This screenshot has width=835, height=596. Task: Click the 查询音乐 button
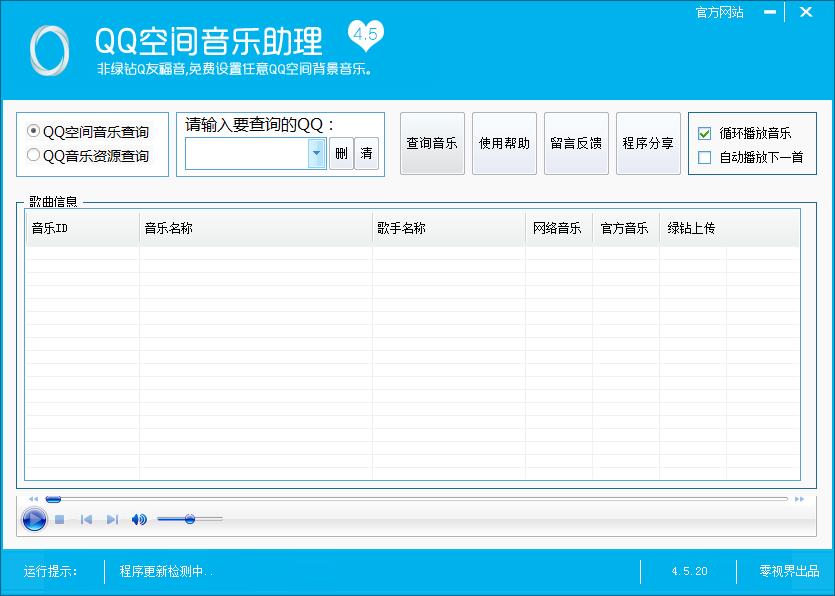click(x=432, y=143)
